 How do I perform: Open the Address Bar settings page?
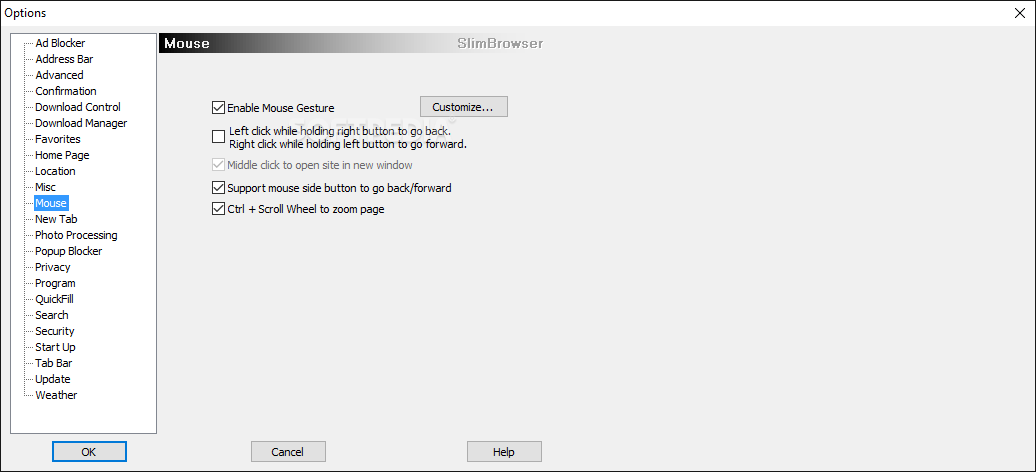(x=64, y=59)
